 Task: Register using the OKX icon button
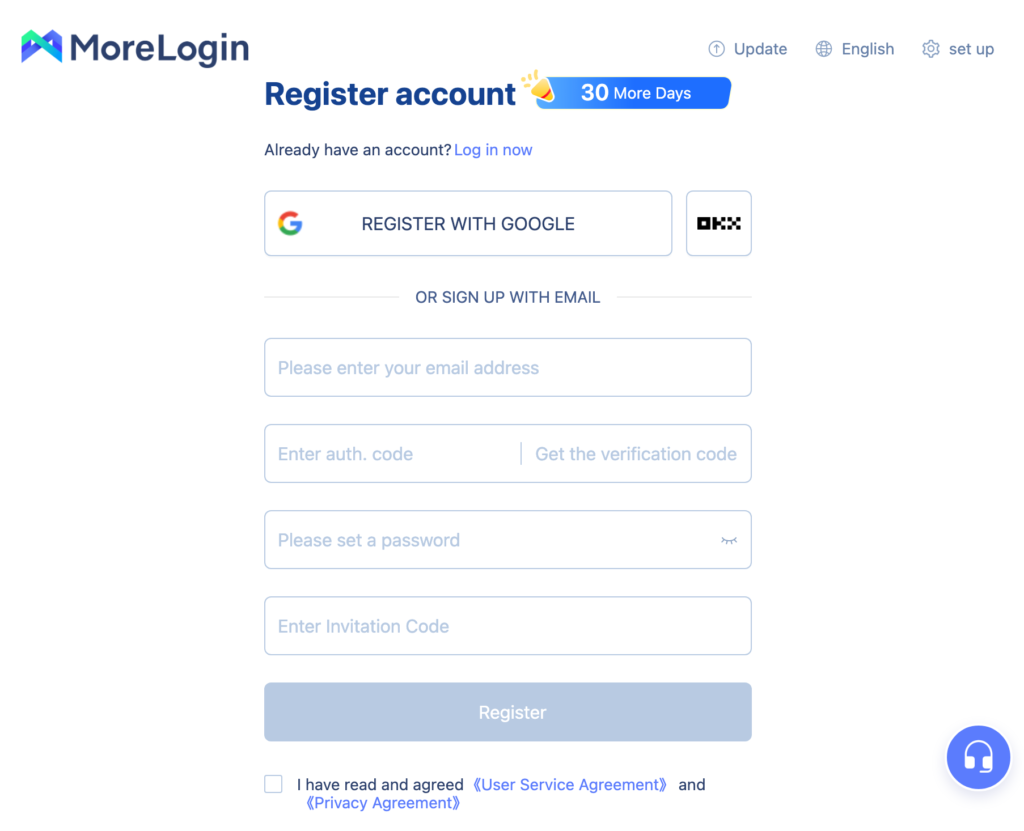(718, 223)
